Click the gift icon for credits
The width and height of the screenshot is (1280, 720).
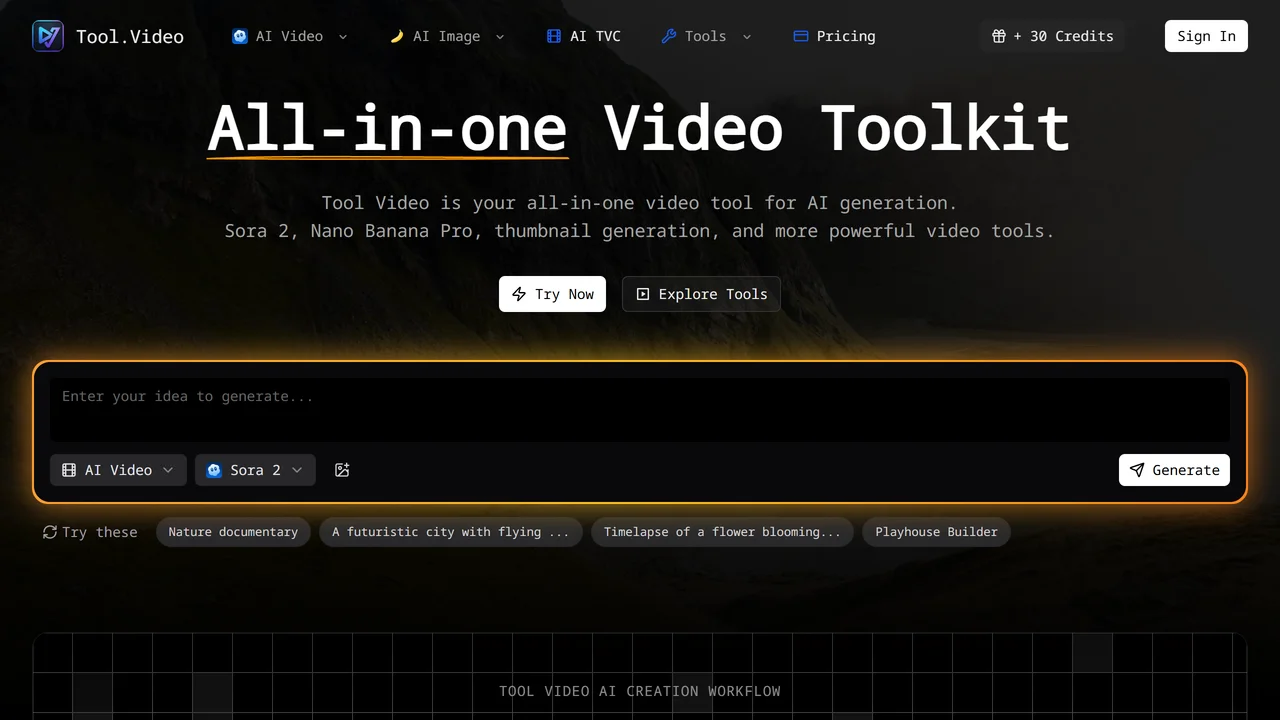point(999,36)
